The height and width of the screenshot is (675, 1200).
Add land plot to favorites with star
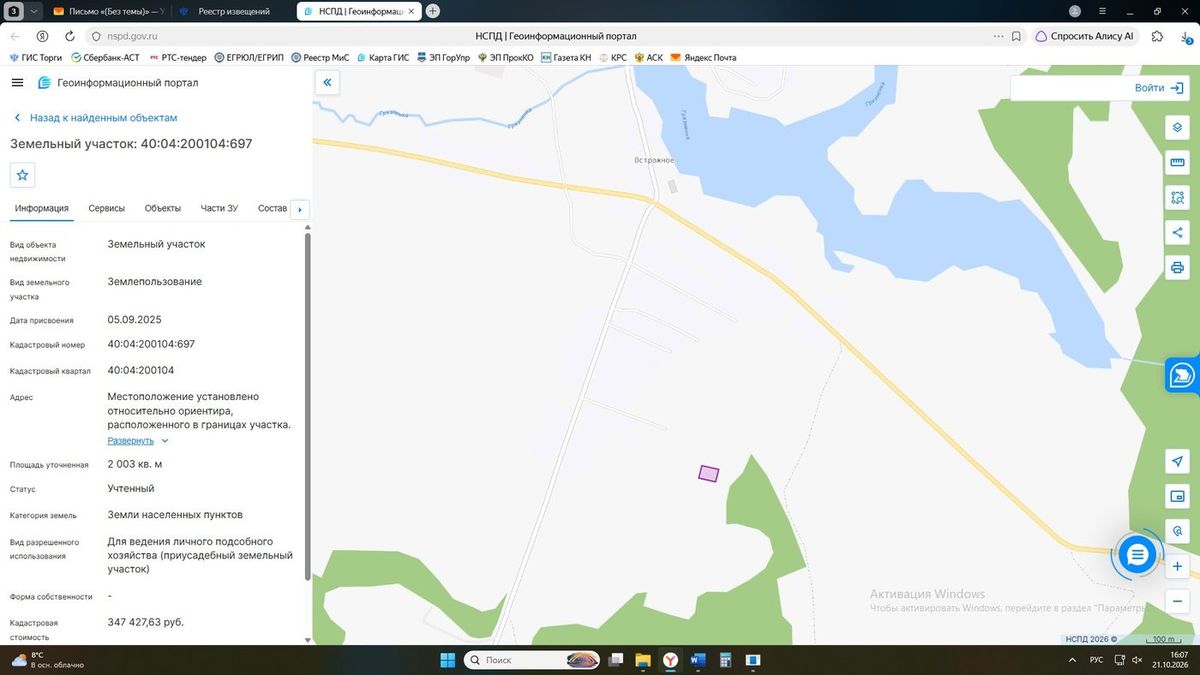click(x=22, y=175)
